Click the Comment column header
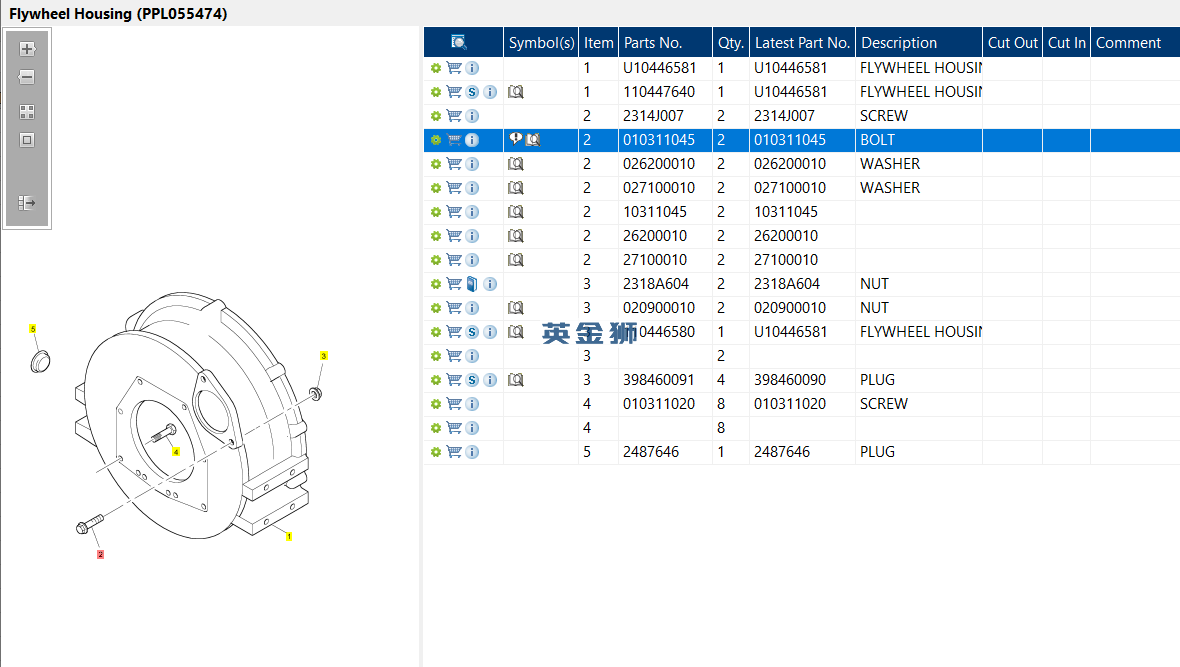The height and width of the screenshot is (667, 1180). (x=1136, y=42)
